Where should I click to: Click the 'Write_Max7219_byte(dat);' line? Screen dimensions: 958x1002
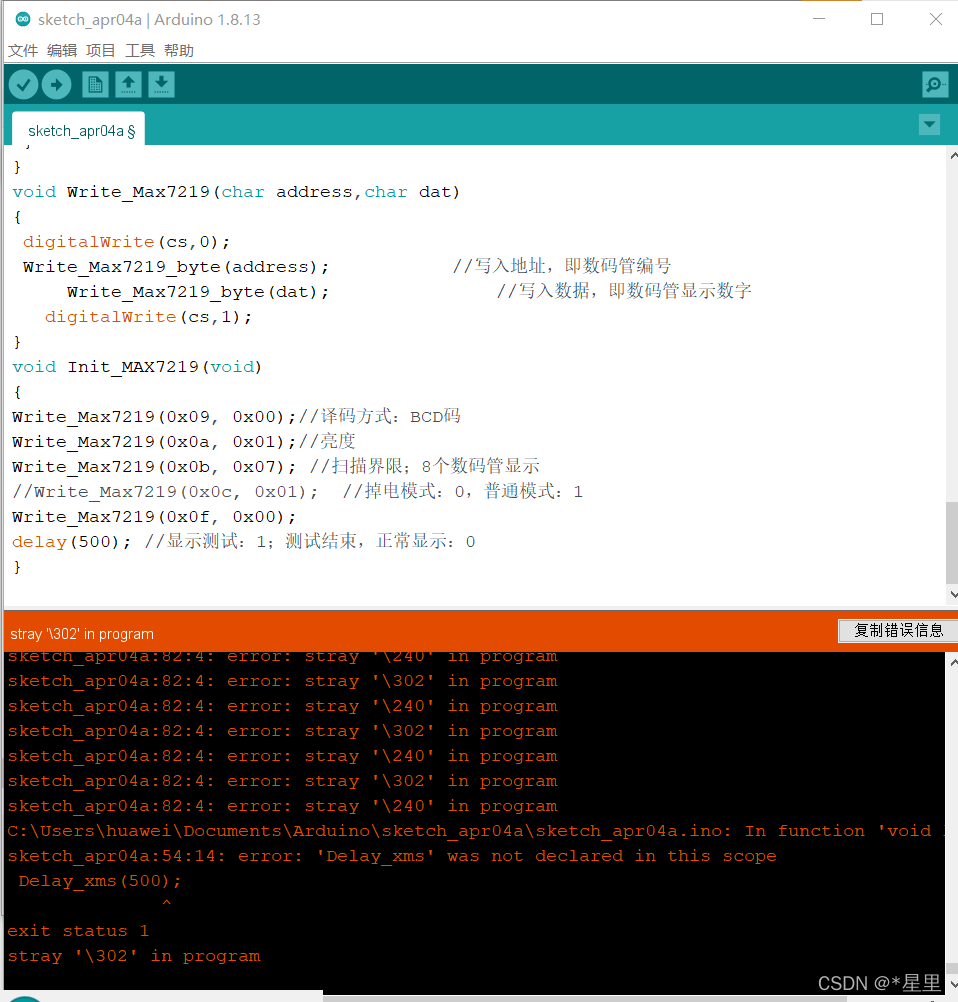(197, 291)
